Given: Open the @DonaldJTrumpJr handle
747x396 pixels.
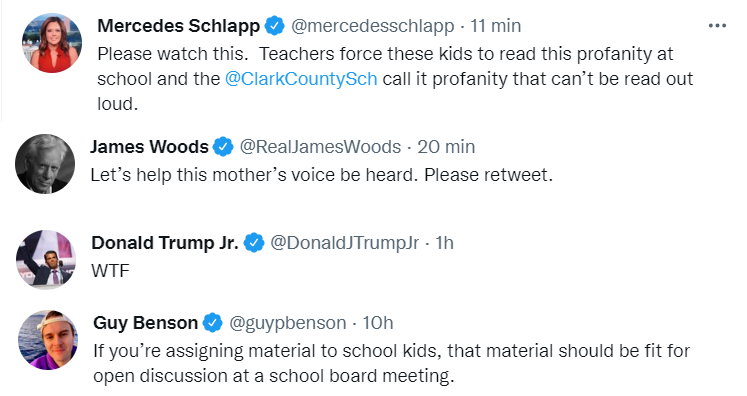Looking at the screenshot, I should [345, 243].
